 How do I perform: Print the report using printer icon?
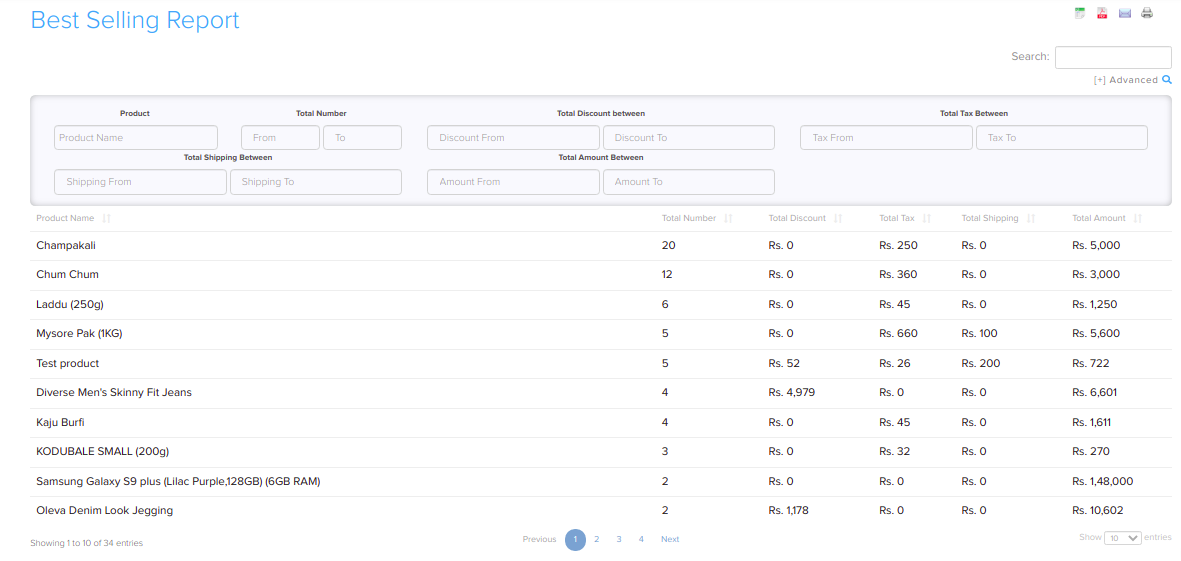click(x=1147, y=13)
